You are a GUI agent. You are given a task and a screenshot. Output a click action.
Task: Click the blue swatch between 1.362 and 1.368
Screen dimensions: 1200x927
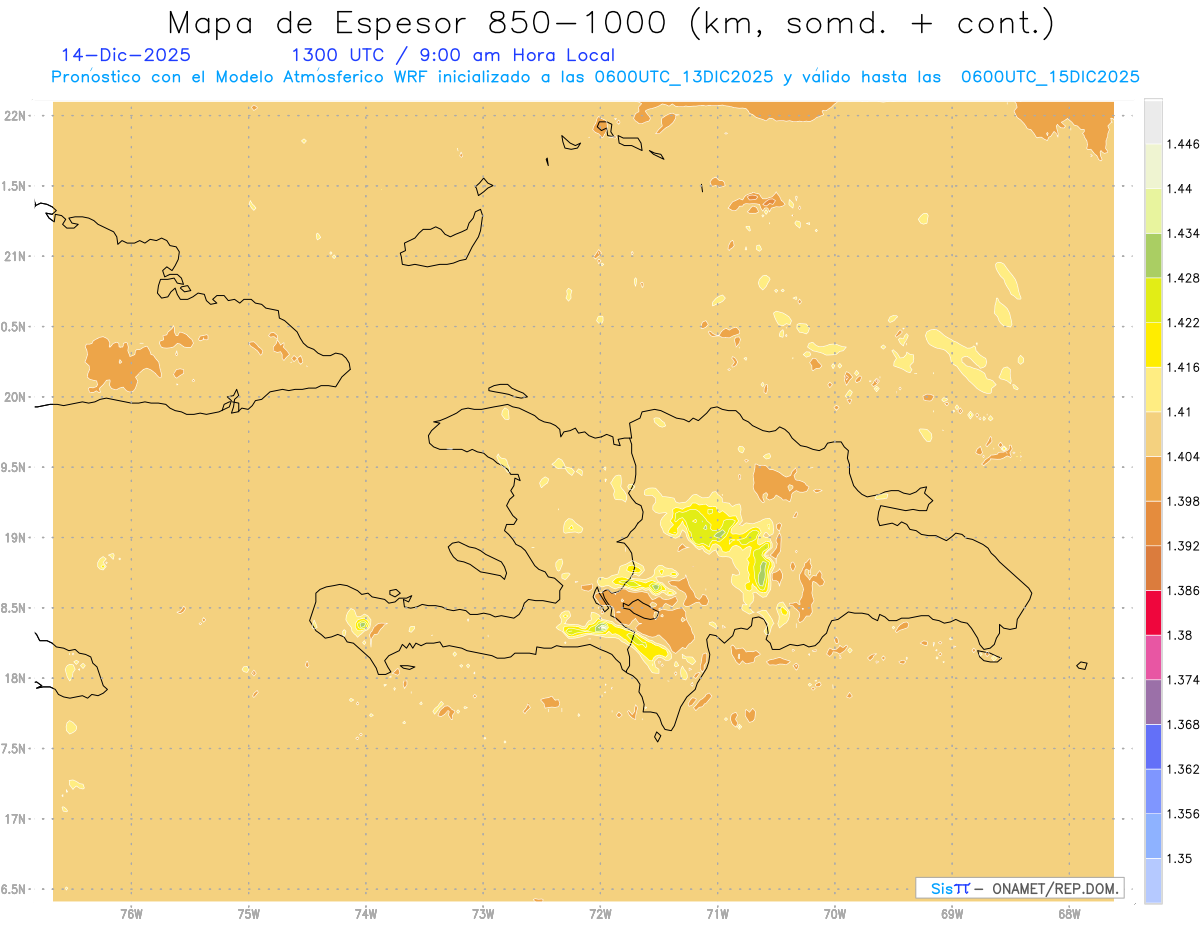click(x=1153, y=747)
